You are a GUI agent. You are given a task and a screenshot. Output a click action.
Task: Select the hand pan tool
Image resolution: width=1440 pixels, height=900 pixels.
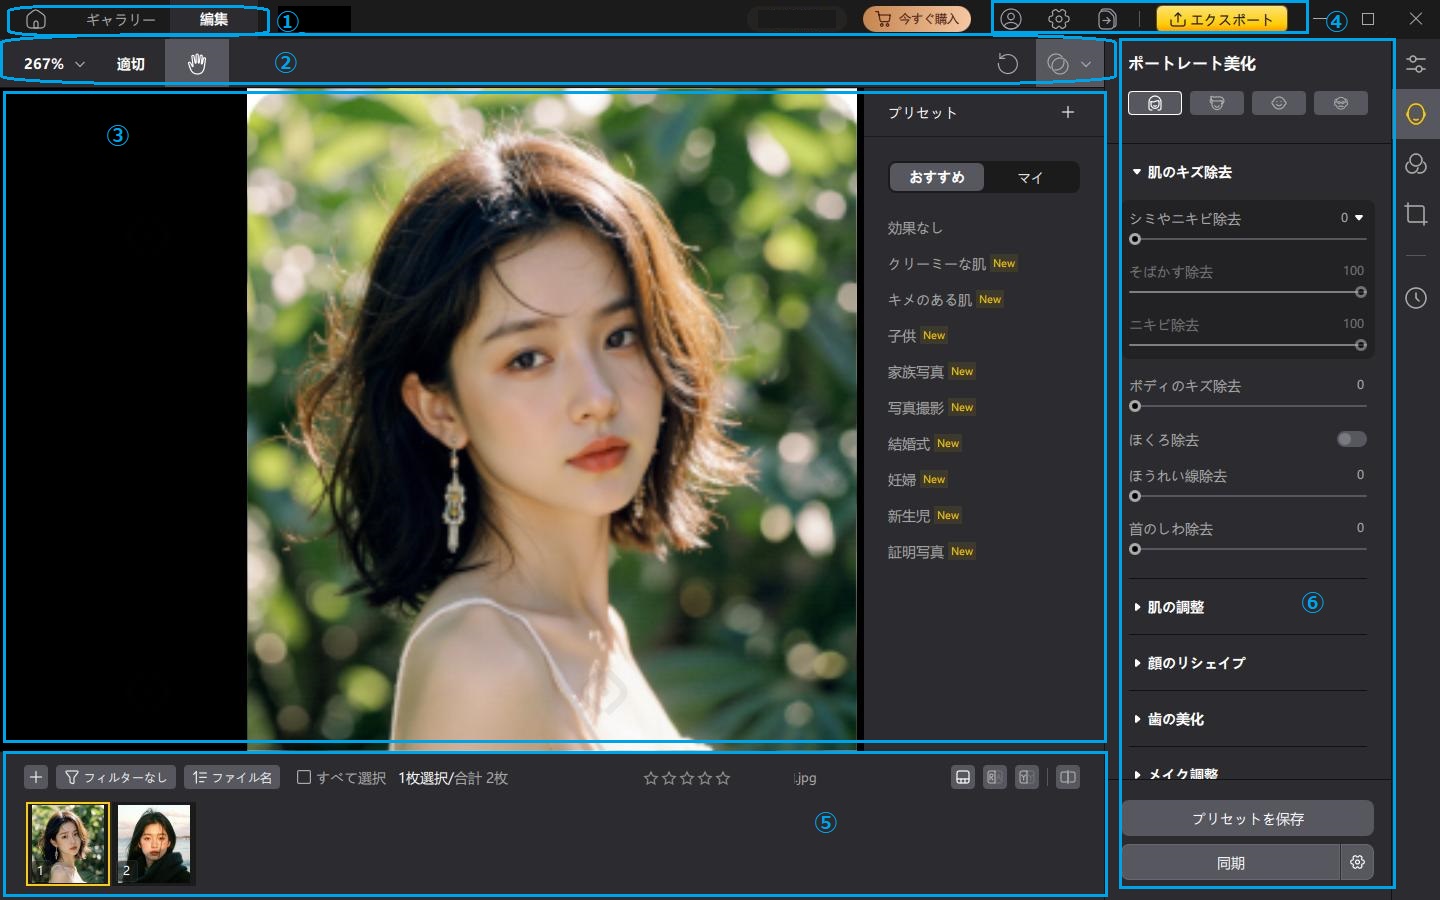click(197, 63)
